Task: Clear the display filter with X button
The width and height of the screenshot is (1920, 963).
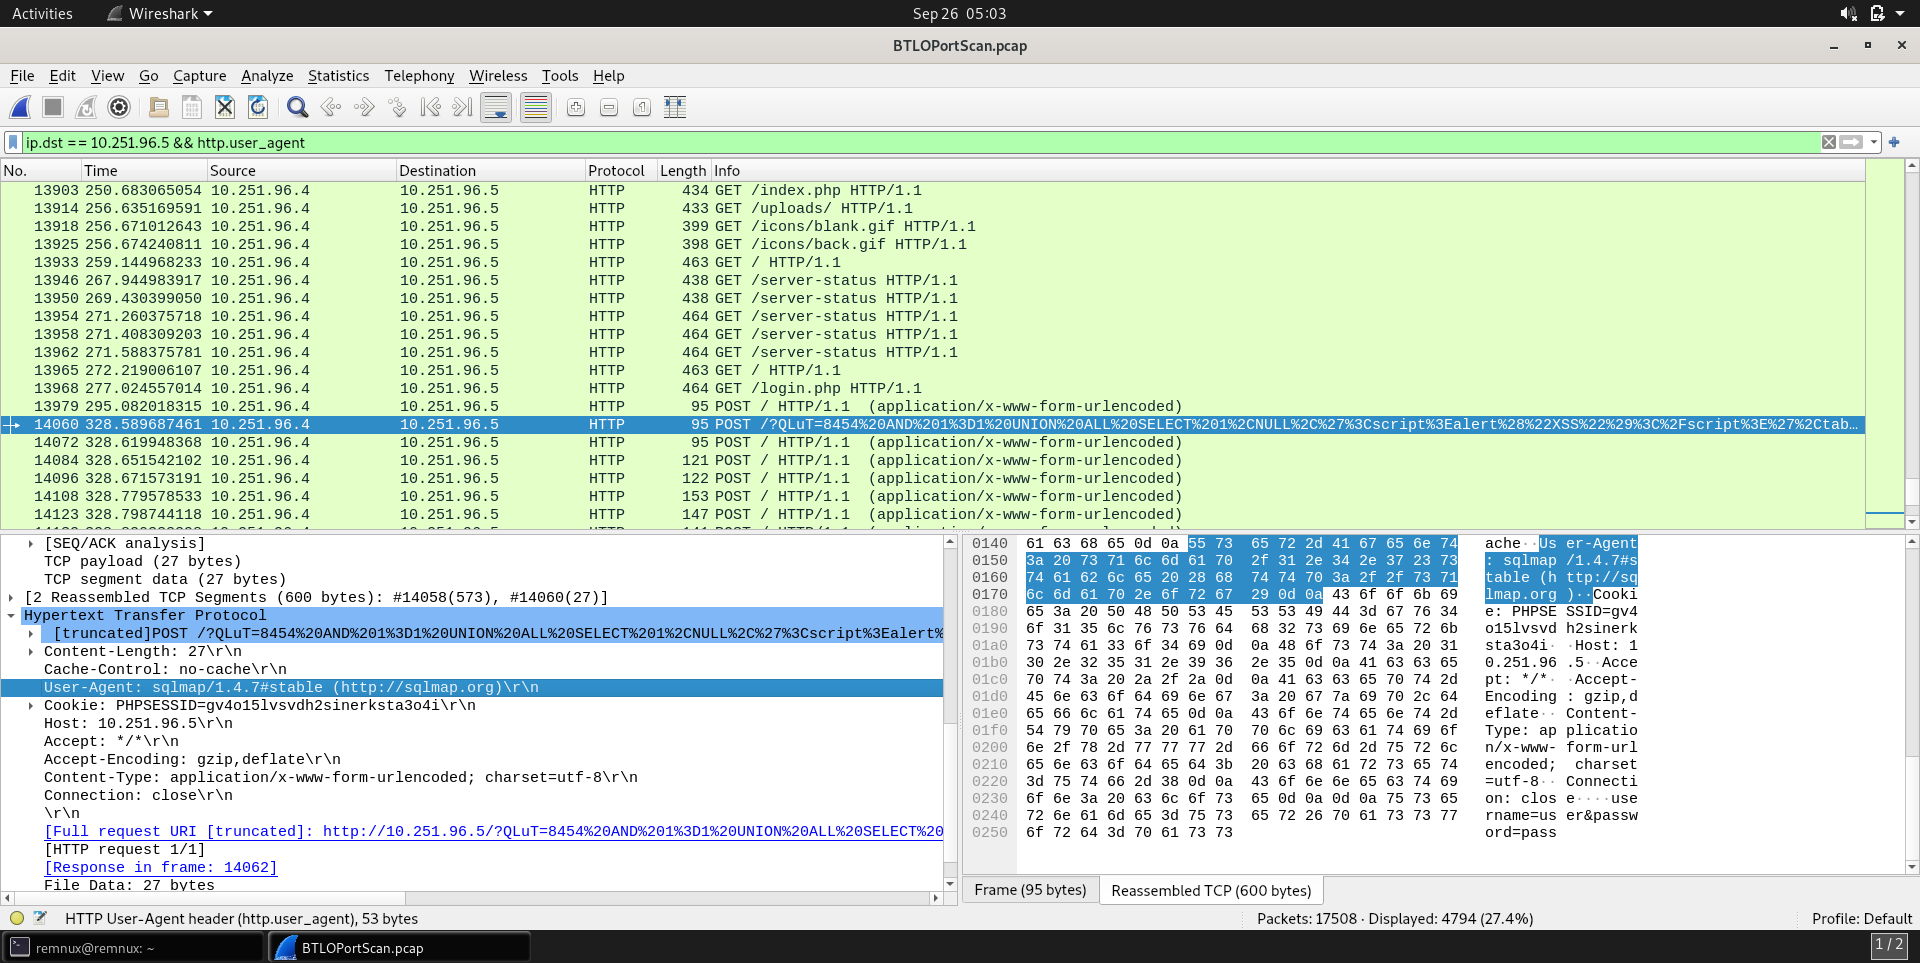Action: [x=1829, y=143]
